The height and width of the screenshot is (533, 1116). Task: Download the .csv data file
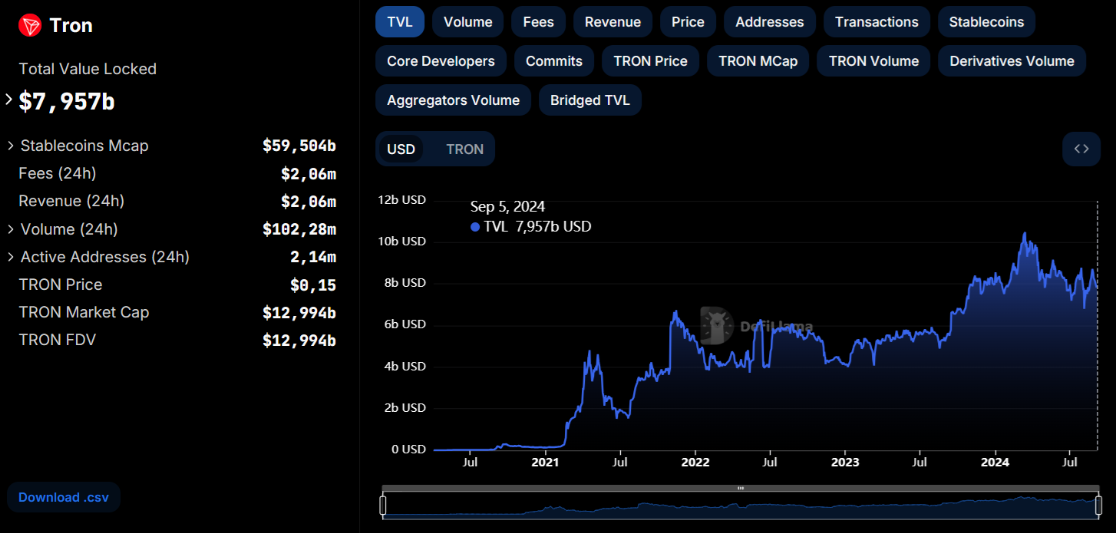pyautogui.click(x=64, y=497)
